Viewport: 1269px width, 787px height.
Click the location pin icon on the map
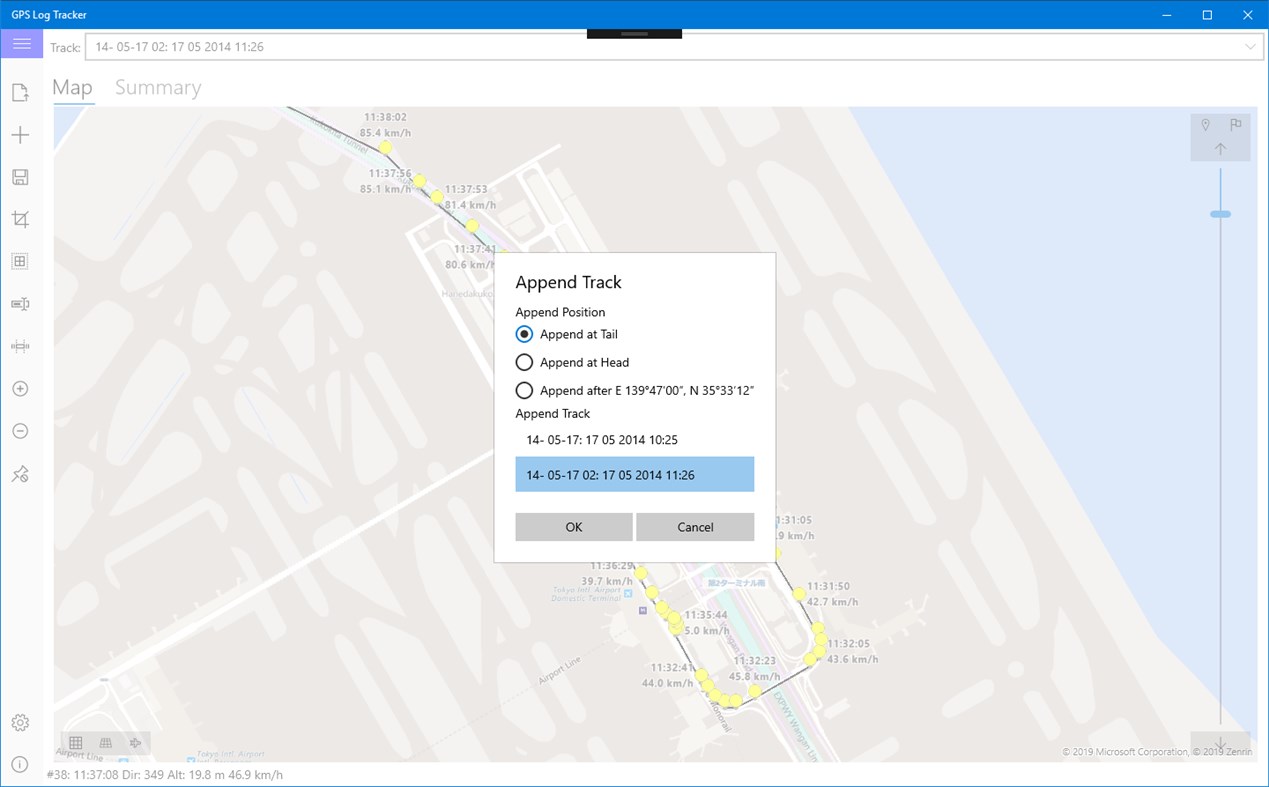[x=1205, y=124]
